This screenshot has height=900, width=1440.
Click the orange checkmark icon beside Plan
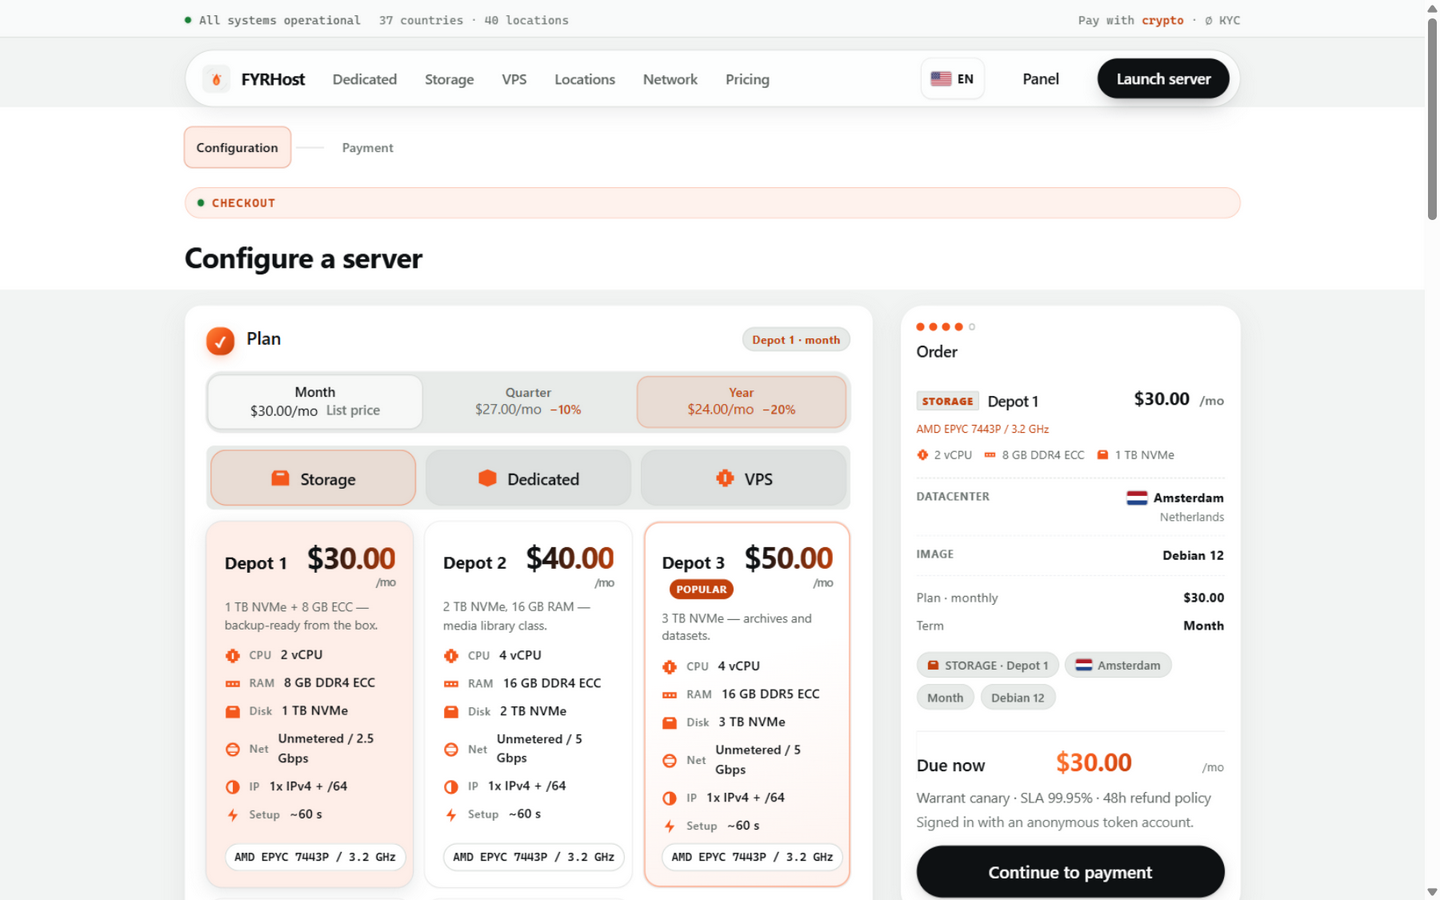[x=220, y=341]
